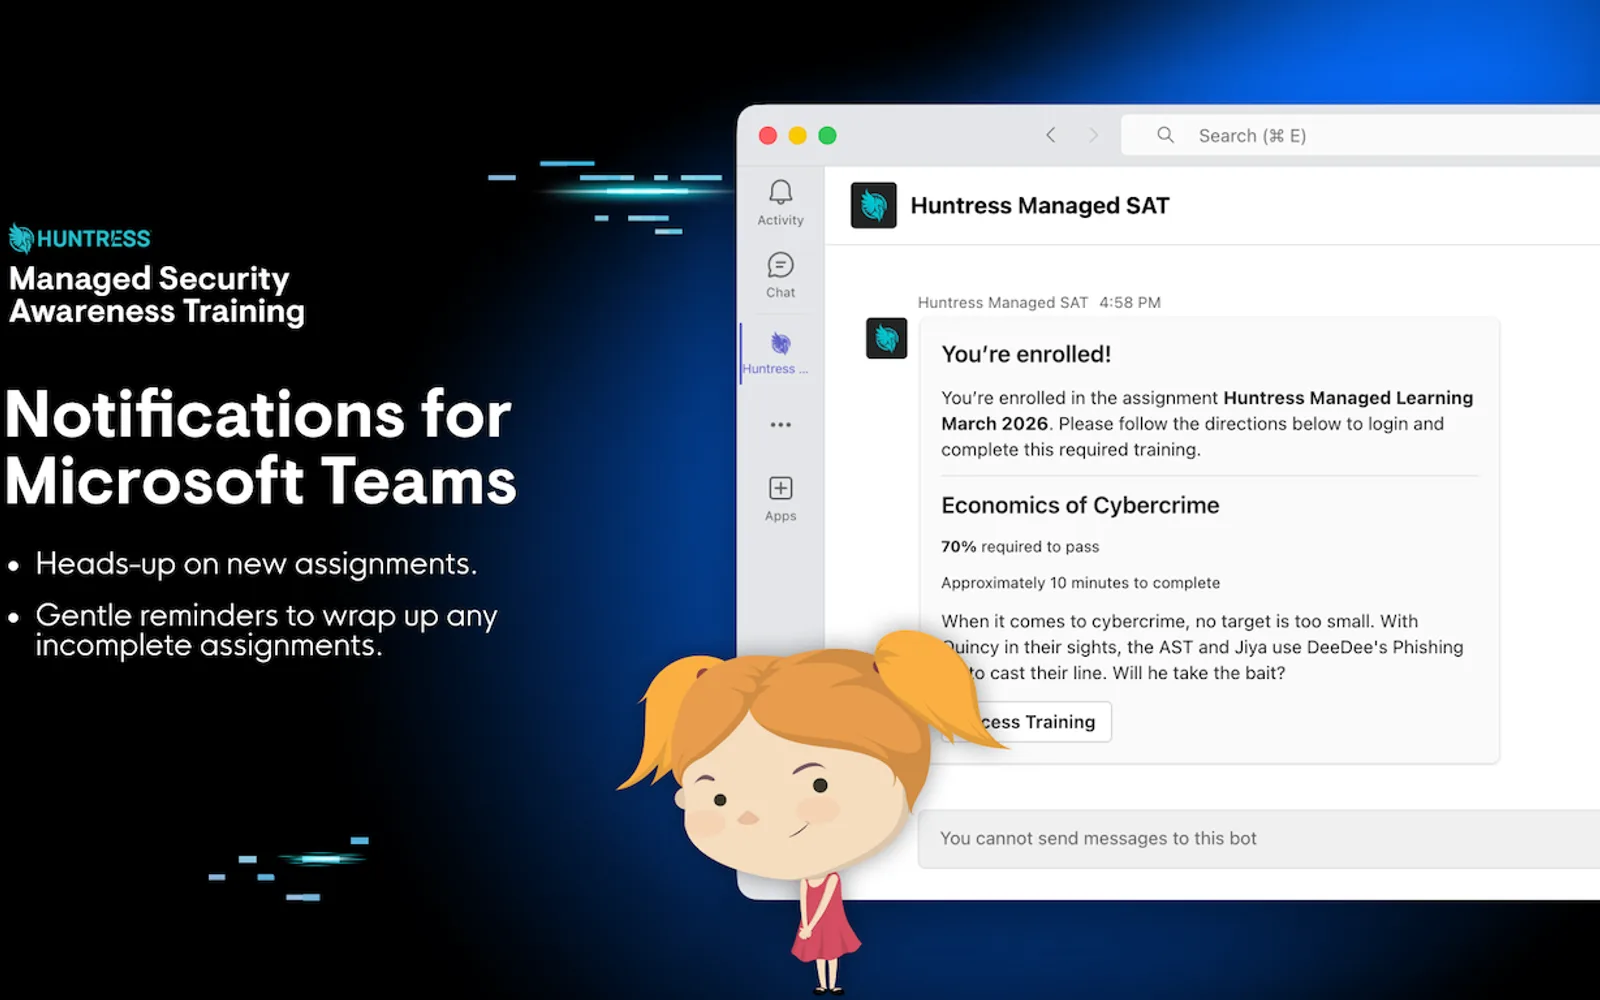Viewport: 1600px width, 1000px height.
Task: Open the Apps store in sidebar
Action: [780, 499]
